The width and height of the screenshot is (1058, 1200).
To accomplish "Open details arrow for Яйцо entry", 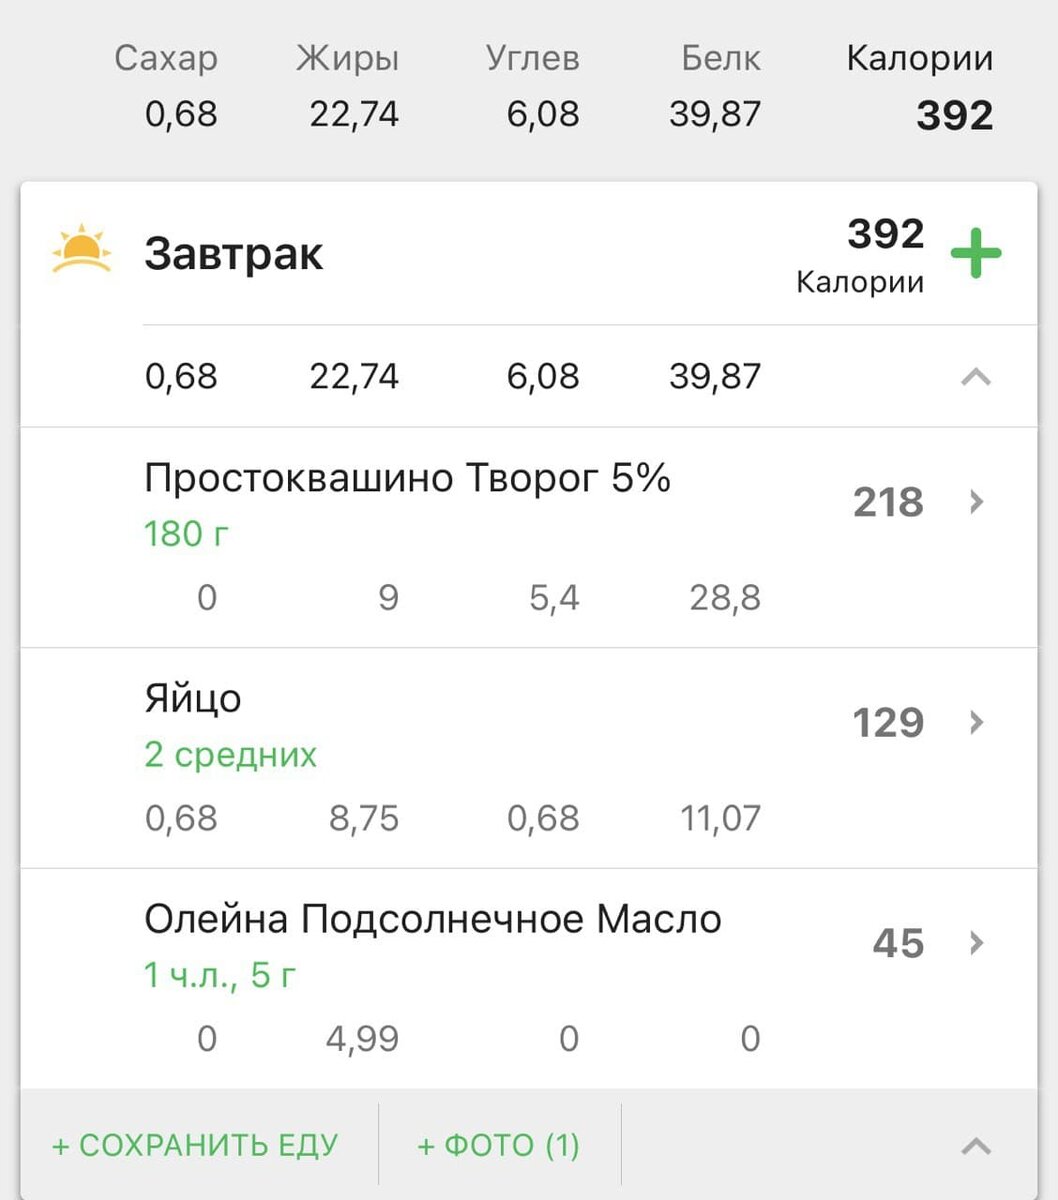I will tap(977, 722).
